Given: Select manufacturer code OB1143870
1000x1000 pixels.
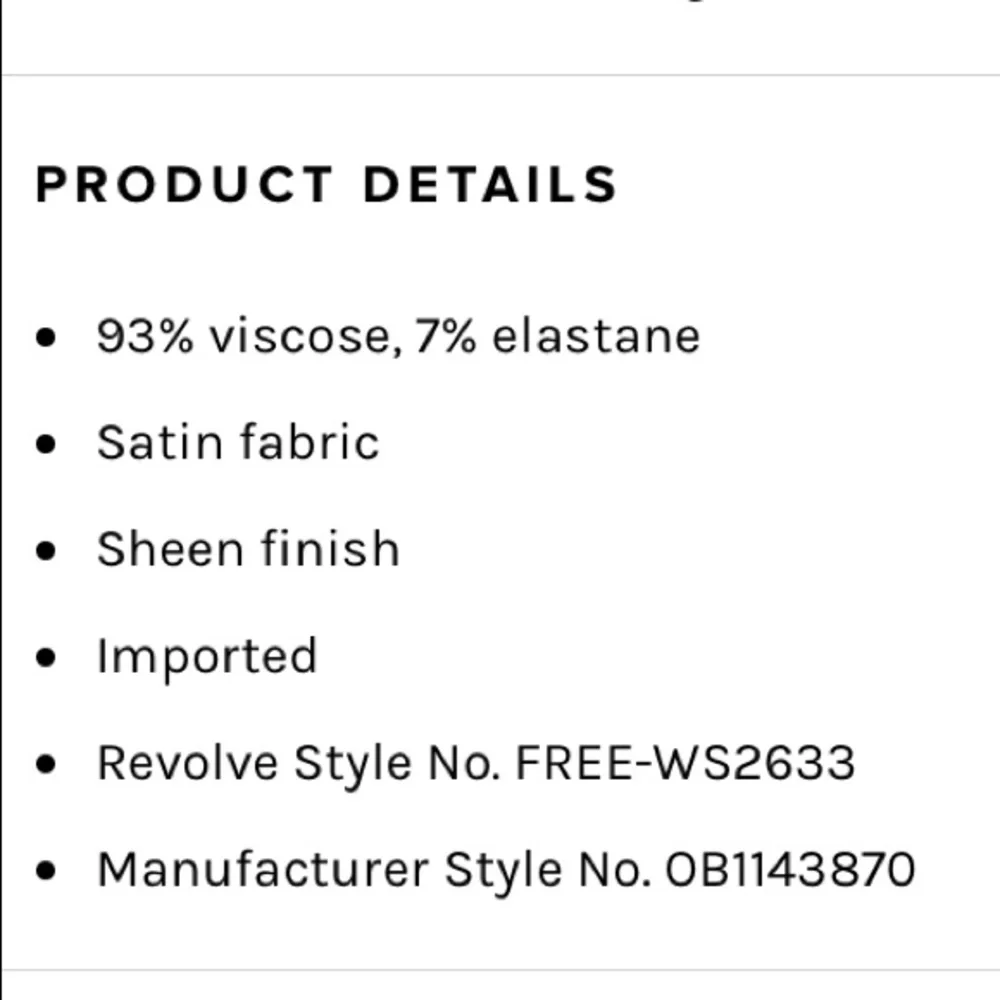Looking at the screenshot, I should [790, 869].
